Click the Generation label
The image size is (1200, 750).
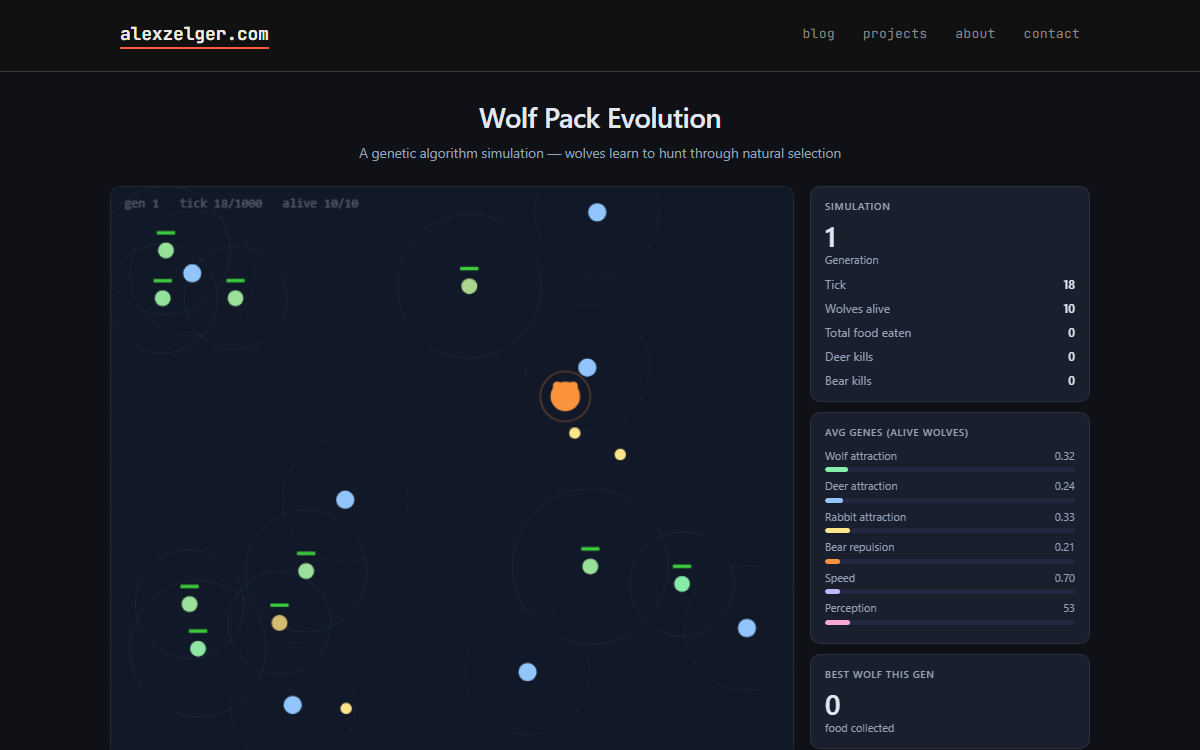pyautogui.click(x=852, y=260)
